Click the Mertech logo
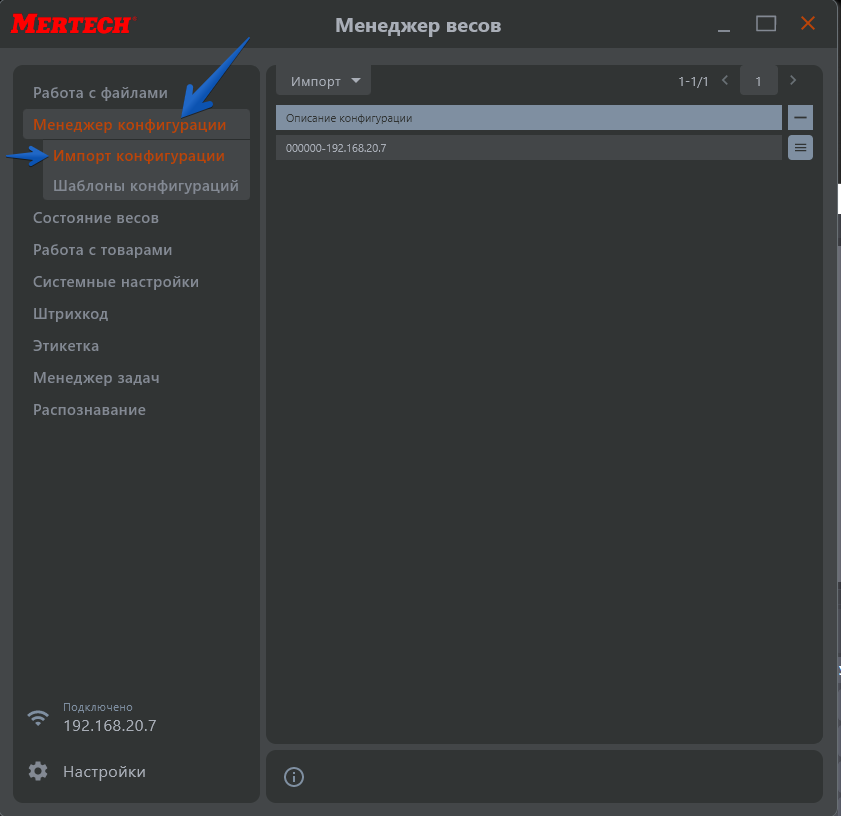This screenshot has width=841, height=816. point(73,25)
